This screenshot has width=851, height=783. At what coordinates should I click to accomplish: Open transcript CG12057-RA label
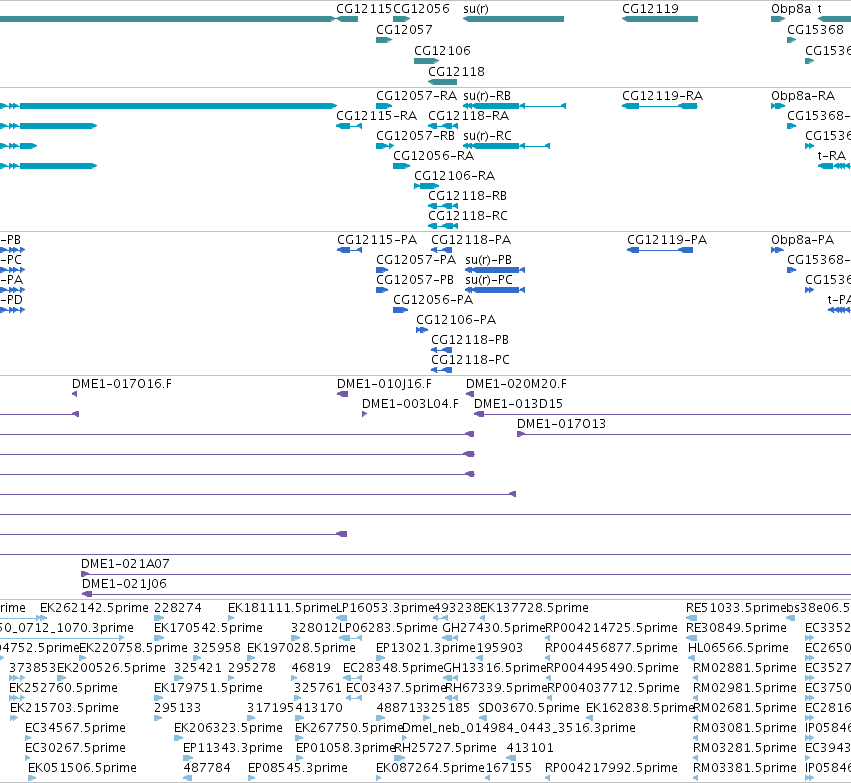point(416,96)
